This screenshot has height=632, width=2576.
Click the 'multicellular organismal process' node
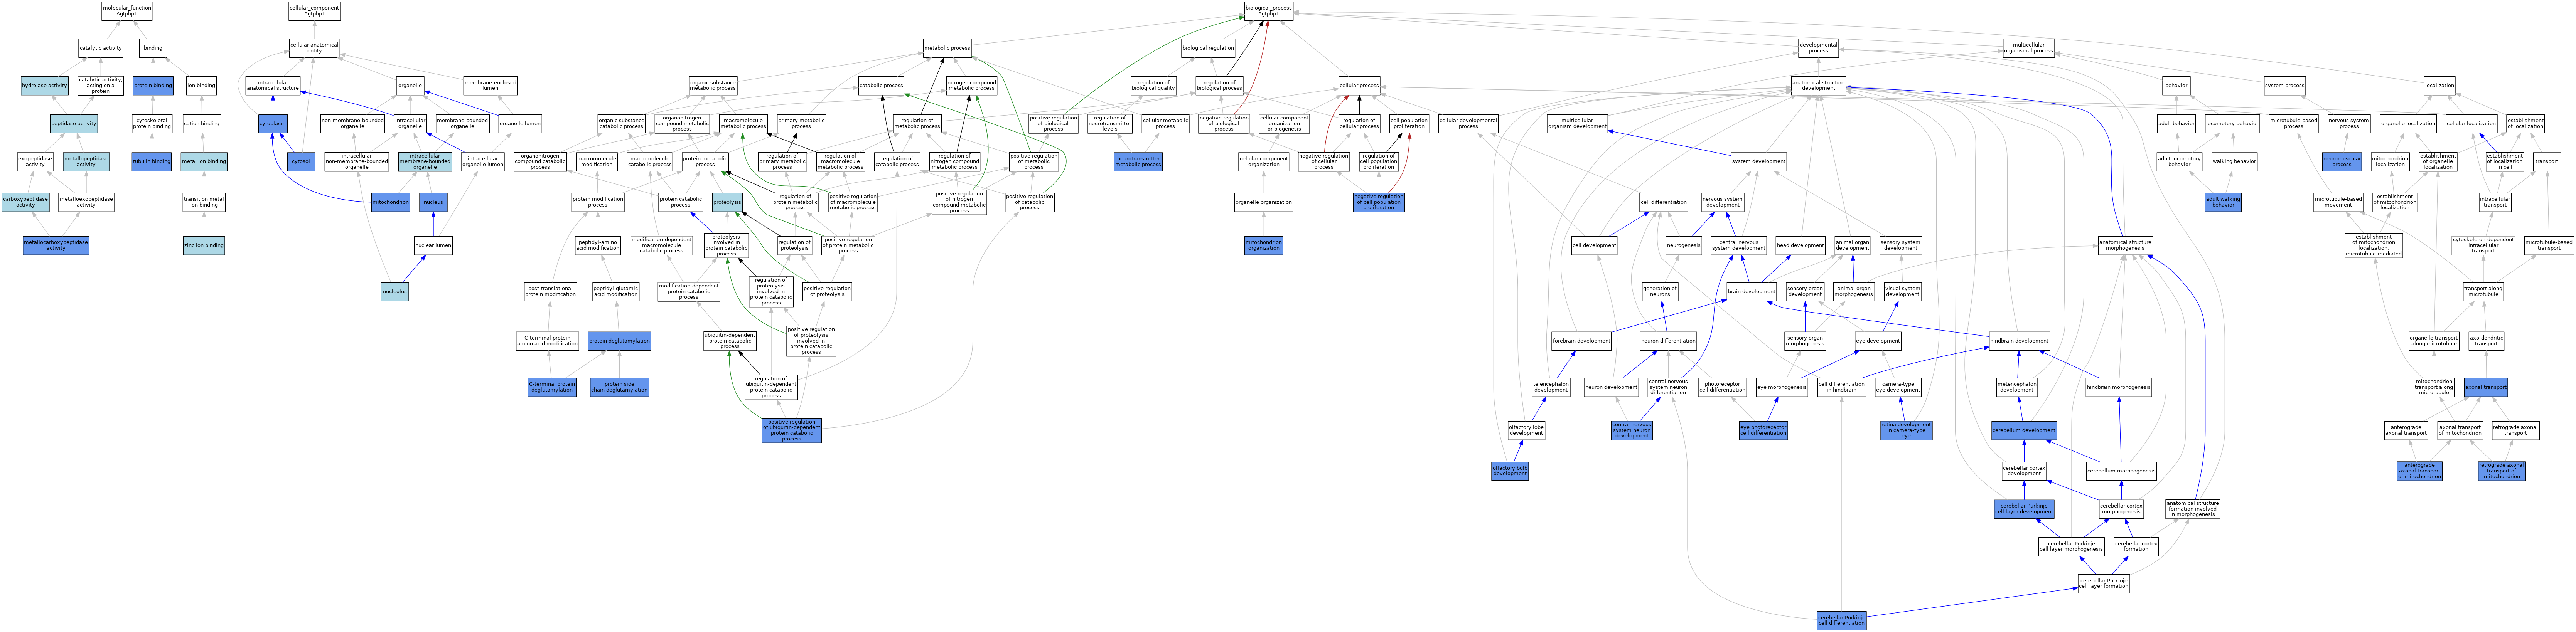pyautogui.click(x=2029, y=48)
